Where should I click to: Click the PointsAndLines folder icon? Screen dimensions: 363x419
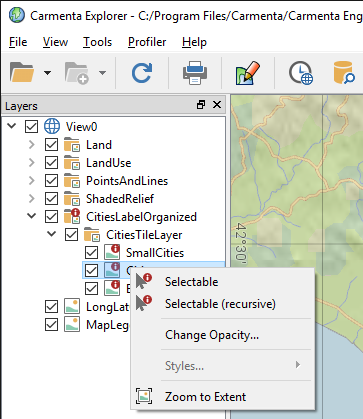(x=72, y=181)
